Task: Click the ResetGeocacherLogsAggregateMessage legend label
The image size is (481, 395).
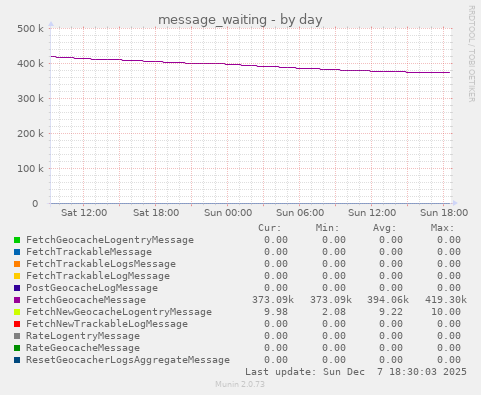Action: (128, 360)
